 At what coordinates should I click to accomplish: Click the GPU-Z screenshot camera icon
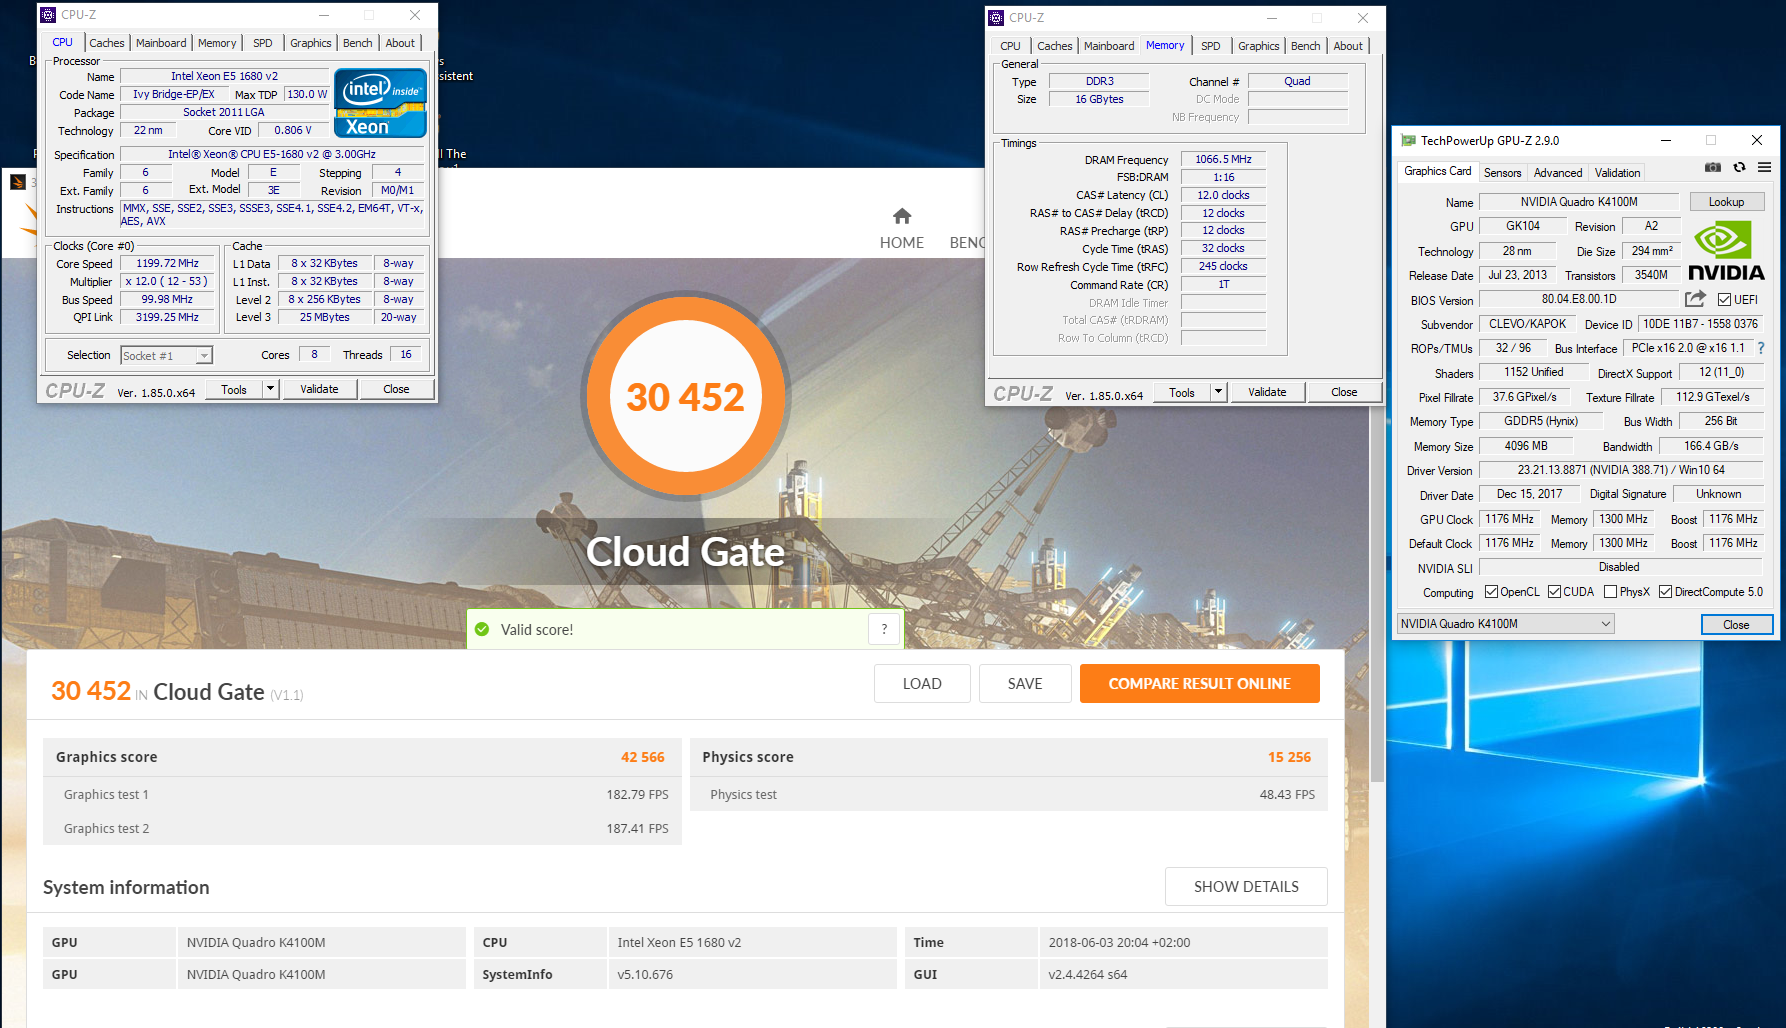1713,167
